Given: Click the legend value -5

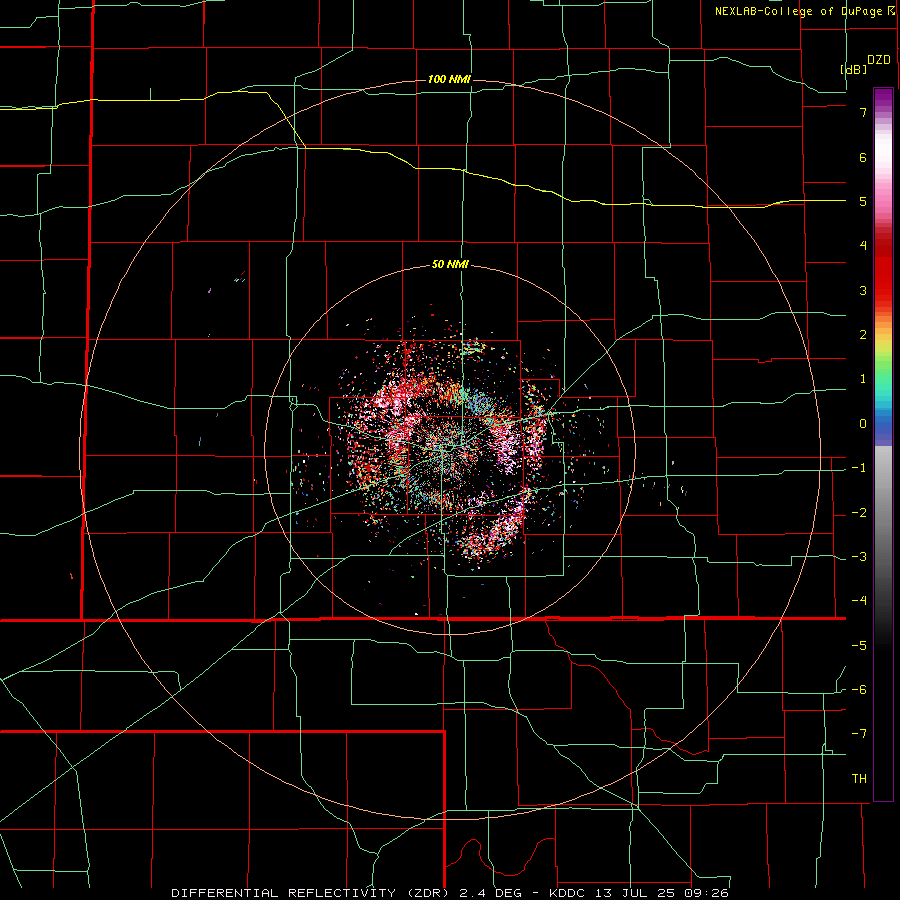Looking at the screenshot, I should click(859, 646).
